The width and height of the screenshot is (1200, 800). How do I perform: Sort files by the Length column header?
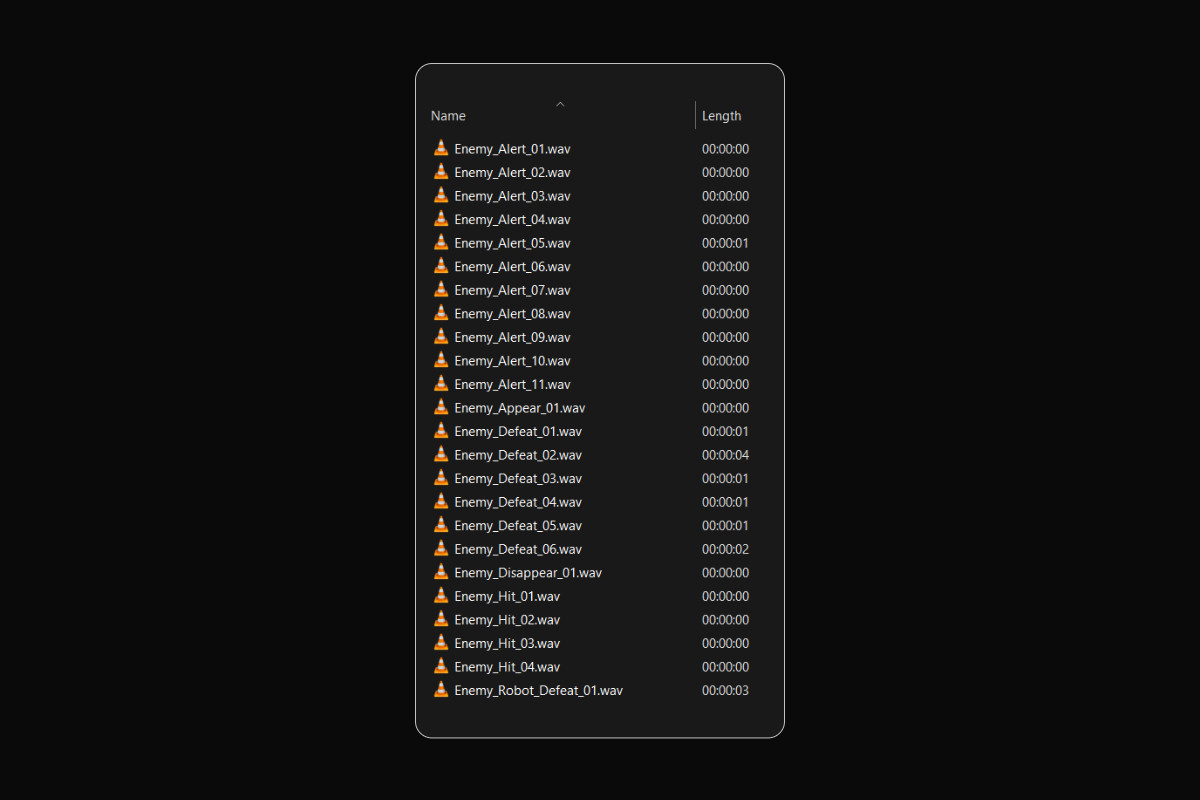(x=721, y=116)
